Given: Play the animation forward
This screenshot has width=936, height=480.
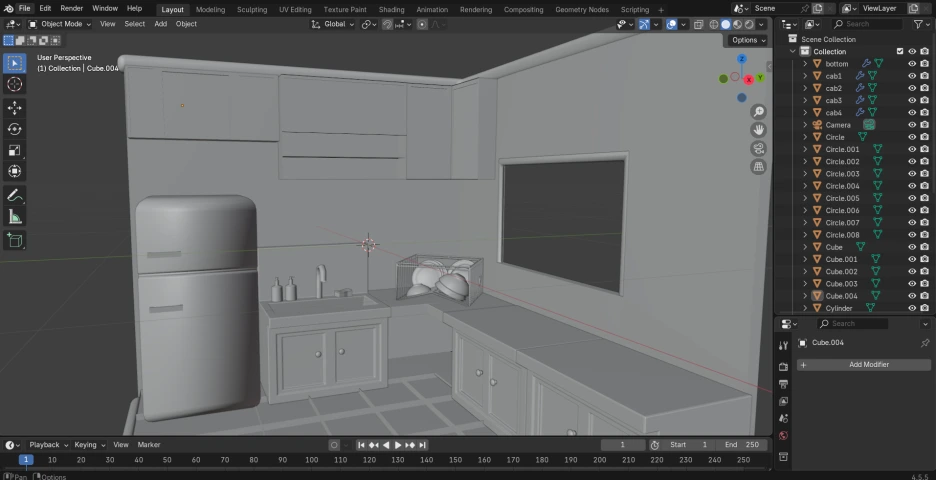Looking at the screenshot, I should coord(398,445).
